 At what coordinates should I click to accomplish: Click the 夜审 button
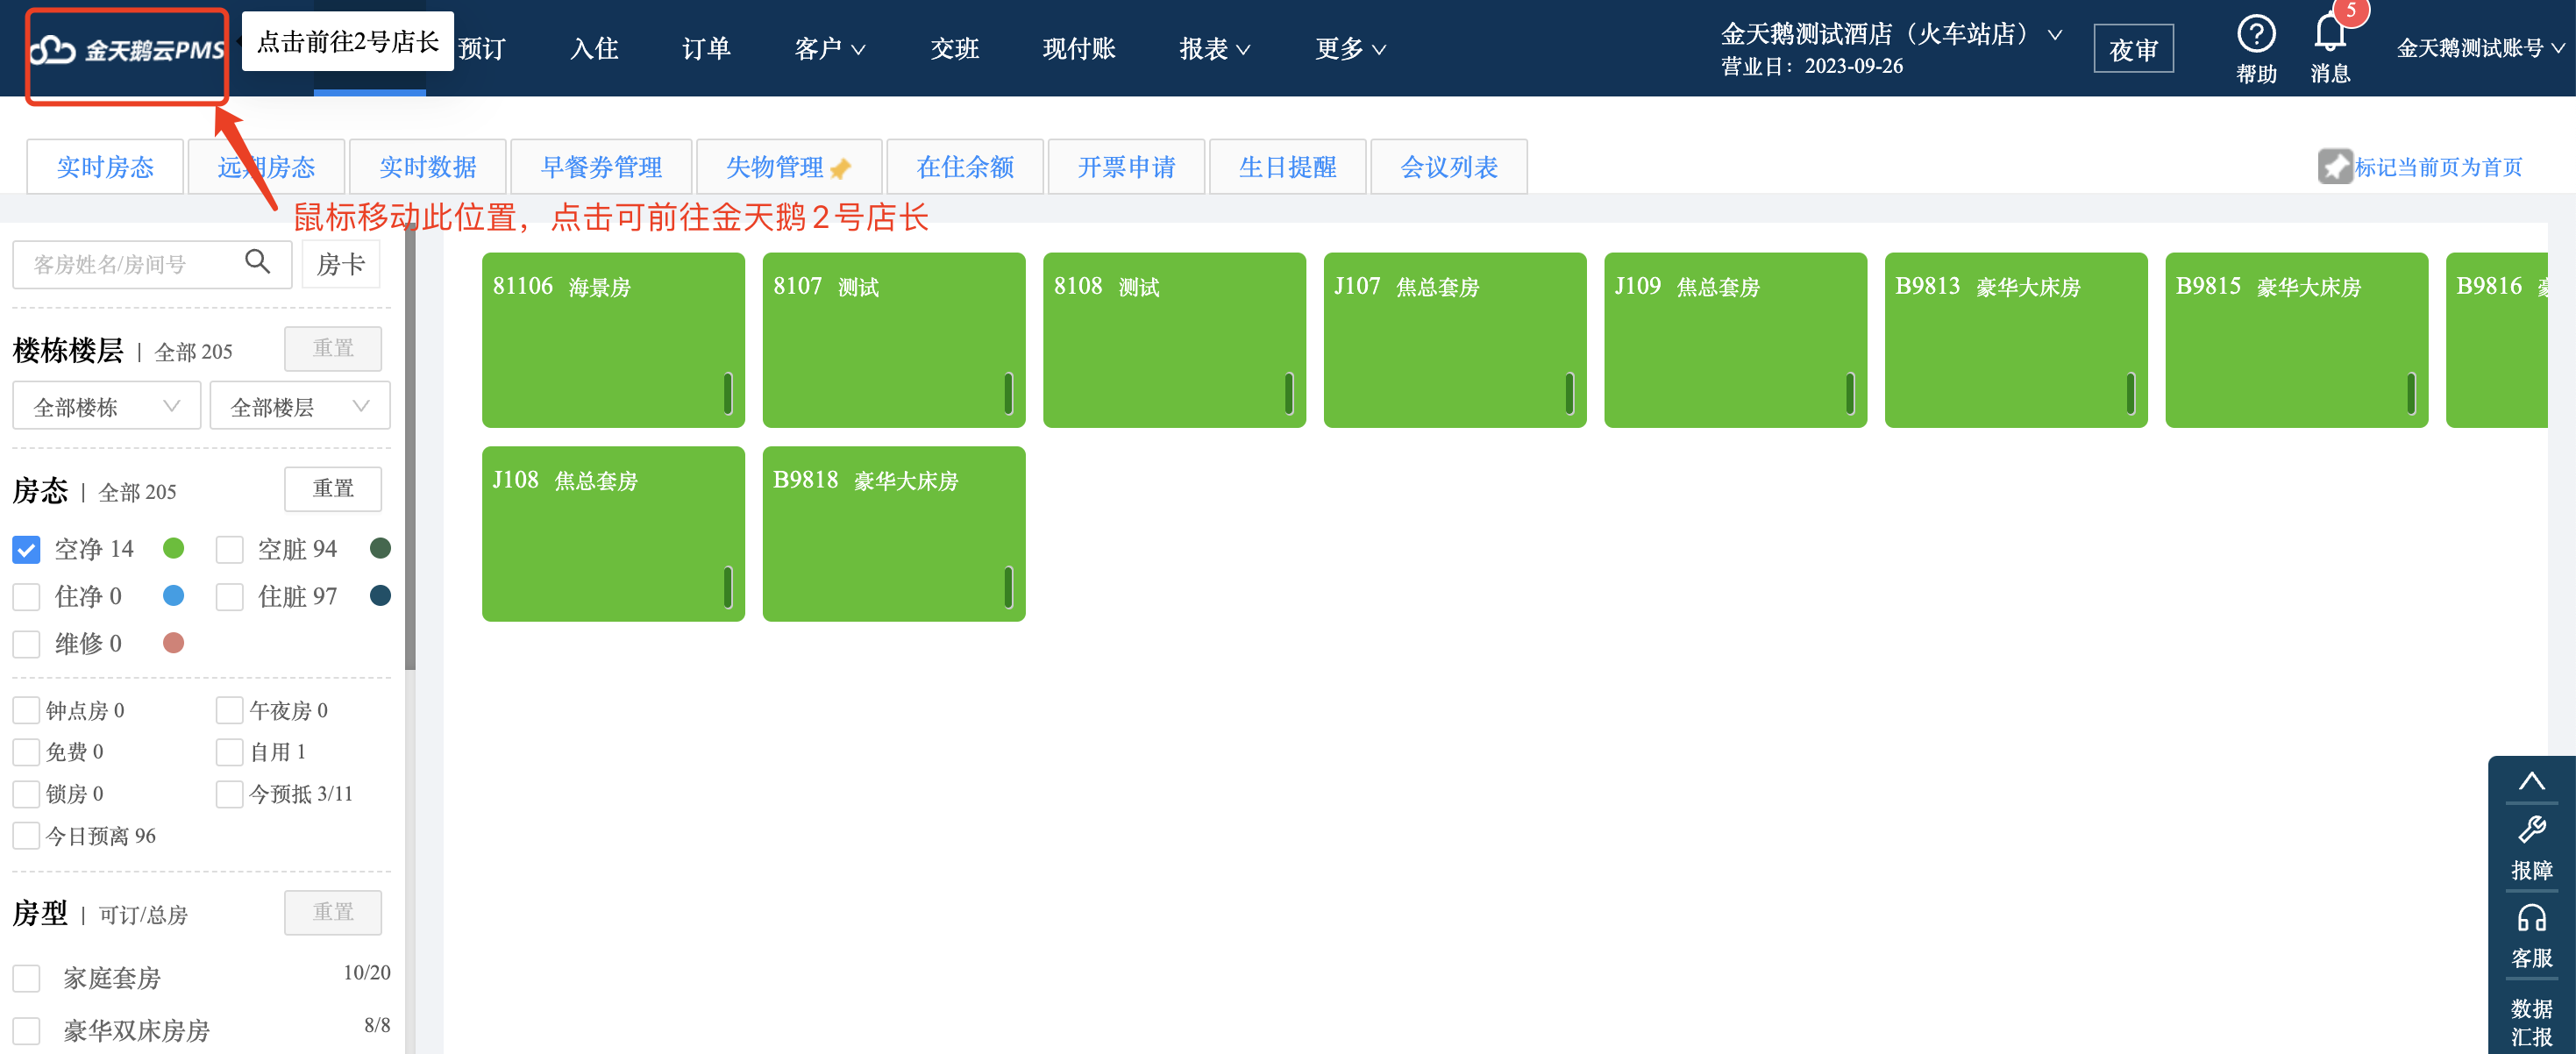(2133, 48)
